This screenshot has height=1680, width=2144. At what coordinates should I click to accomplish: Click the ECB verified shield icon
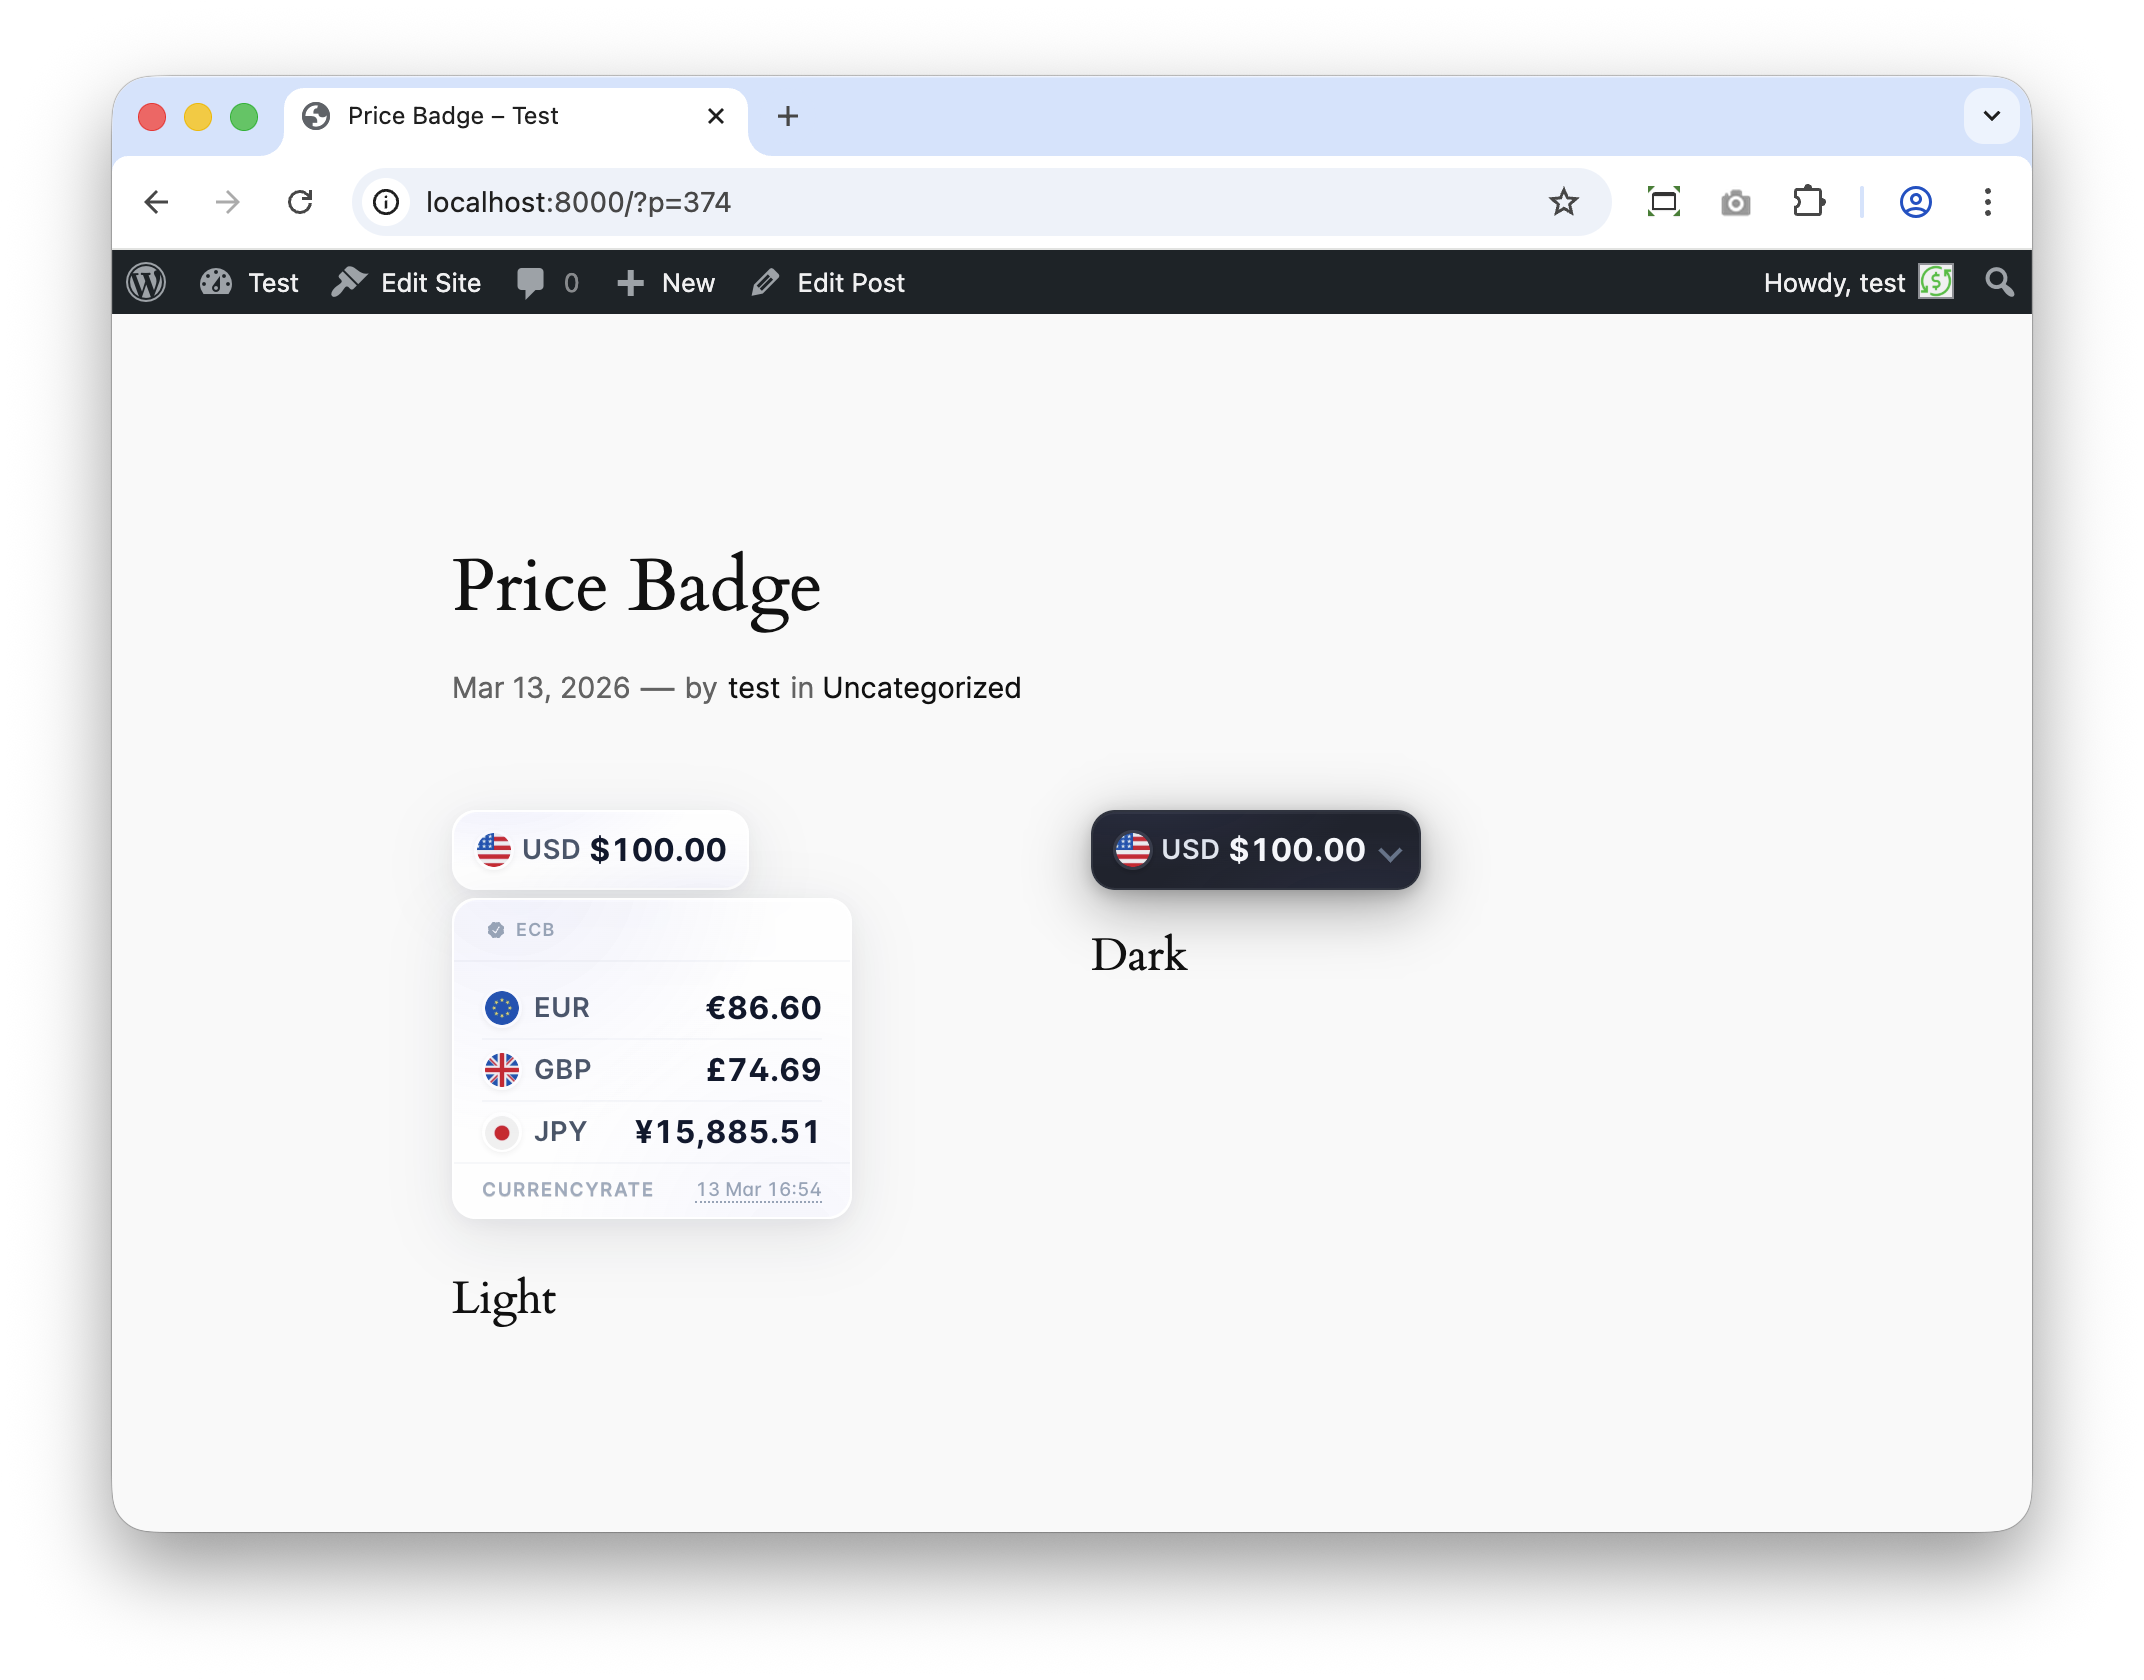coord(496,929)
